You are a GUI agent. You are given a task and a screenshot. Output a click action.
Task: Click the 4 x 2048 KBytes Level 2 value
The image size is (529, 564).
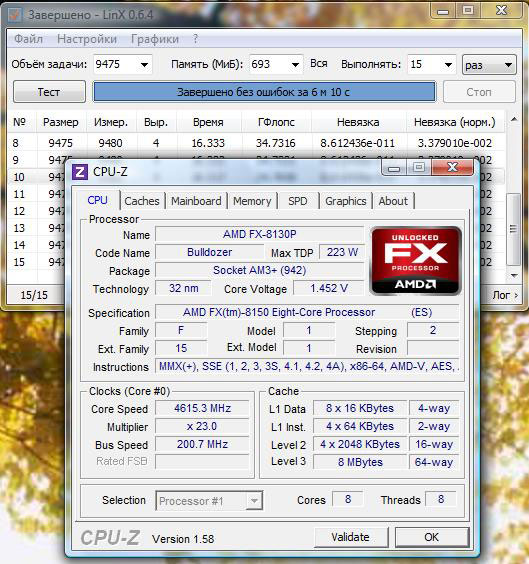coord(360,444)
